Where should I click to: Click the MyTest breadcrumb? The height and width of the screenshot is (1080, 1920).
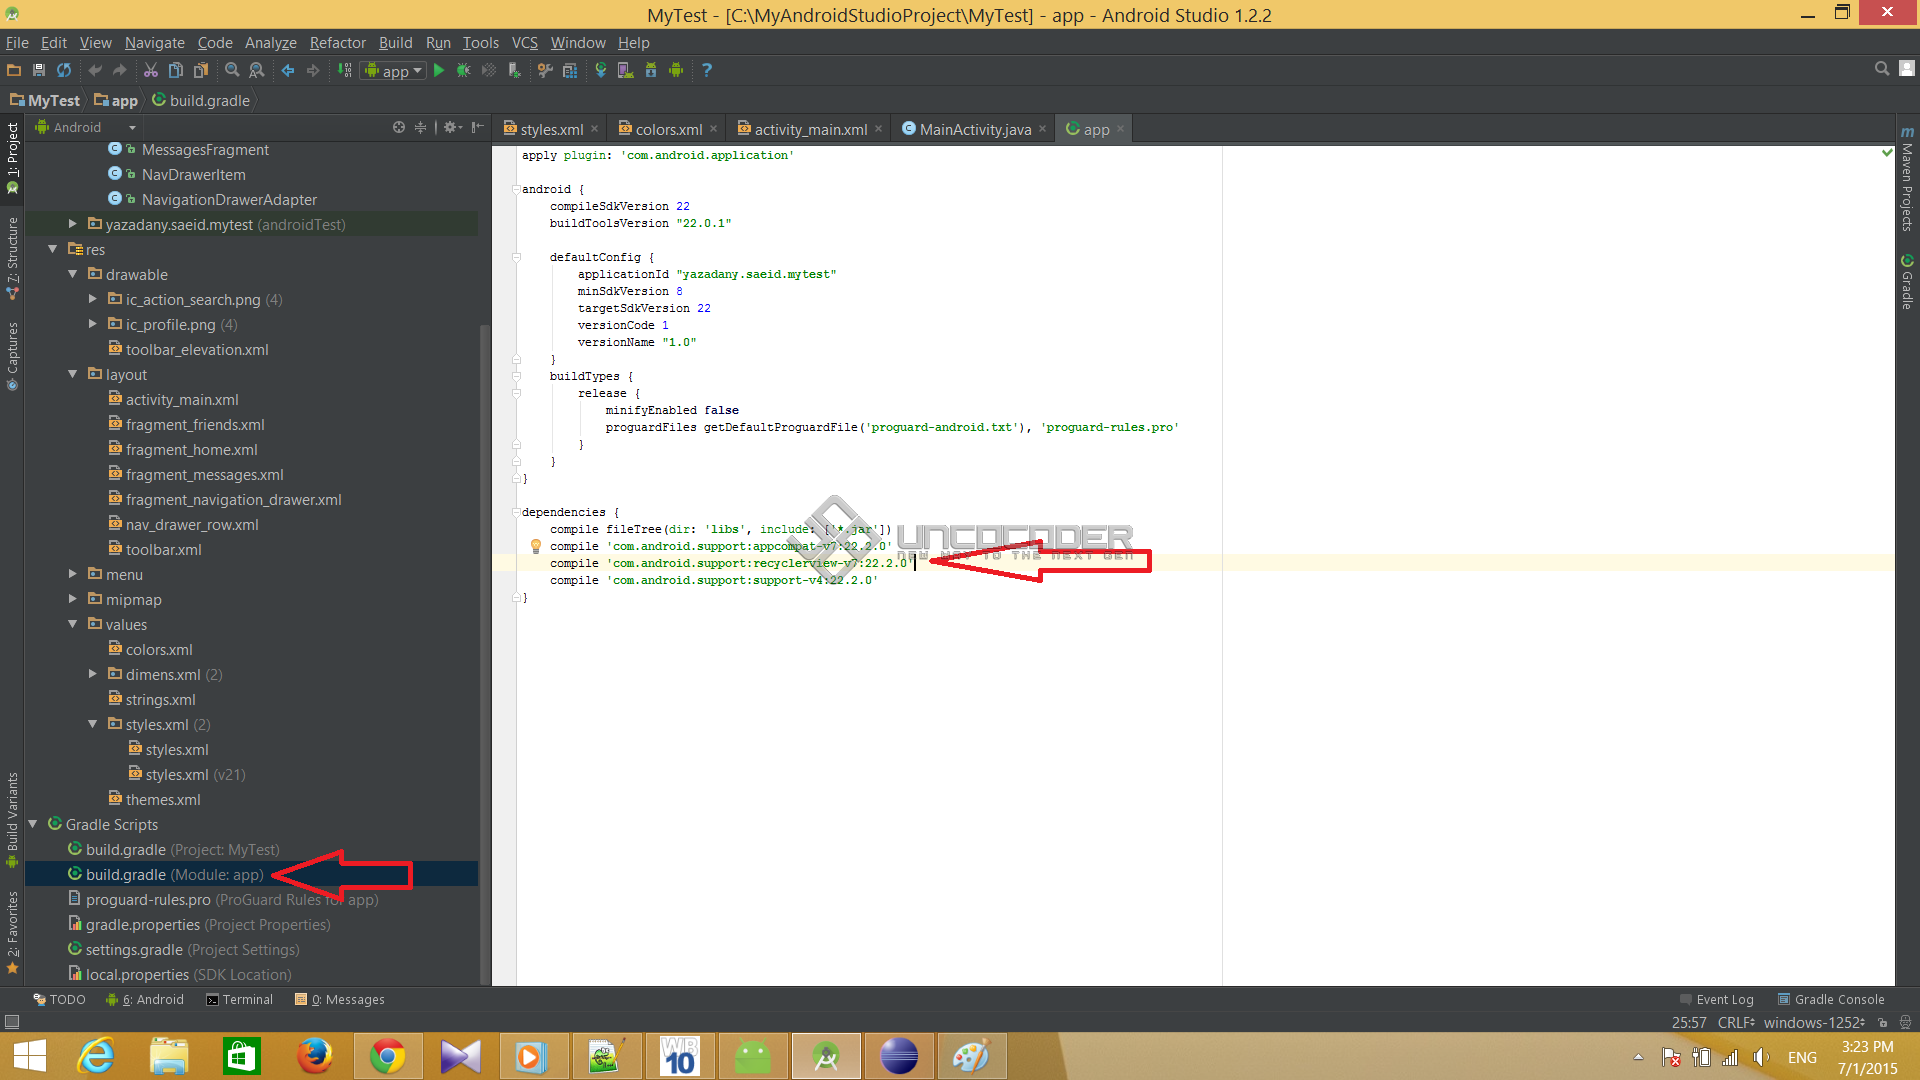pyautogui.click(x=45, y=100)
